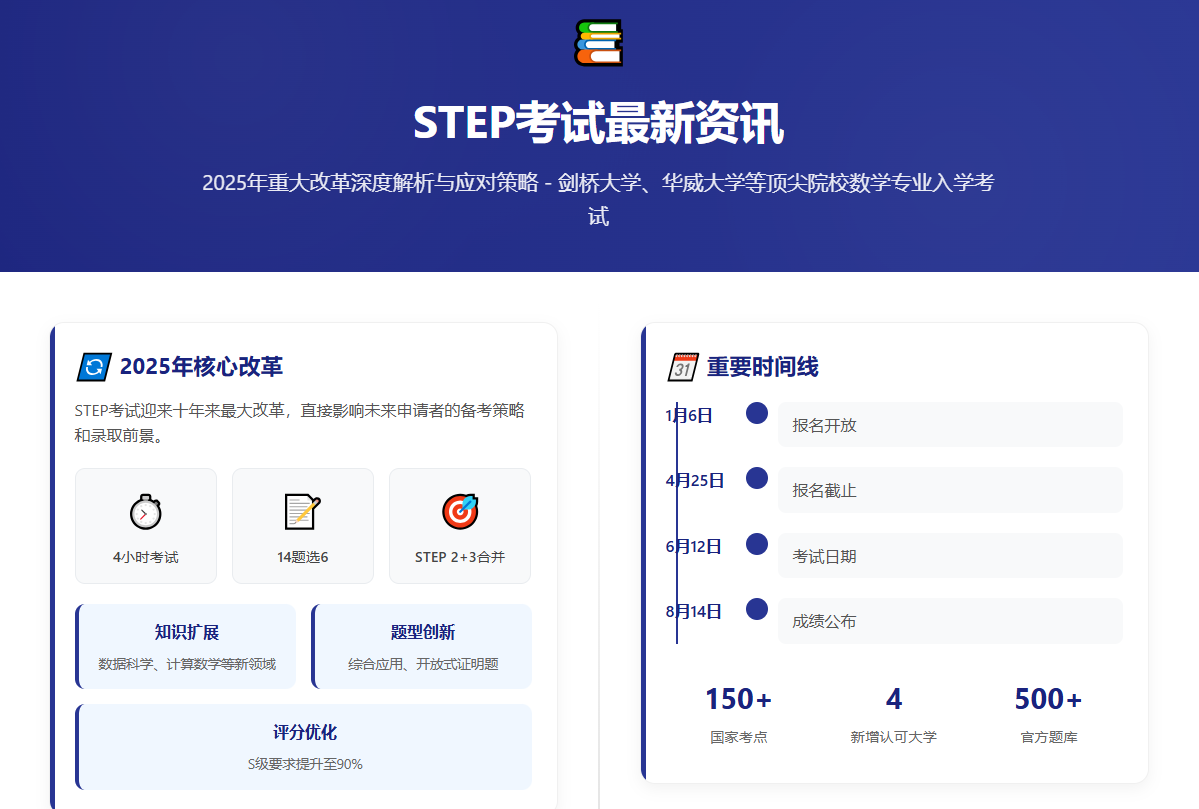Open the 考试日期 timeline entry

click(949, 556)
